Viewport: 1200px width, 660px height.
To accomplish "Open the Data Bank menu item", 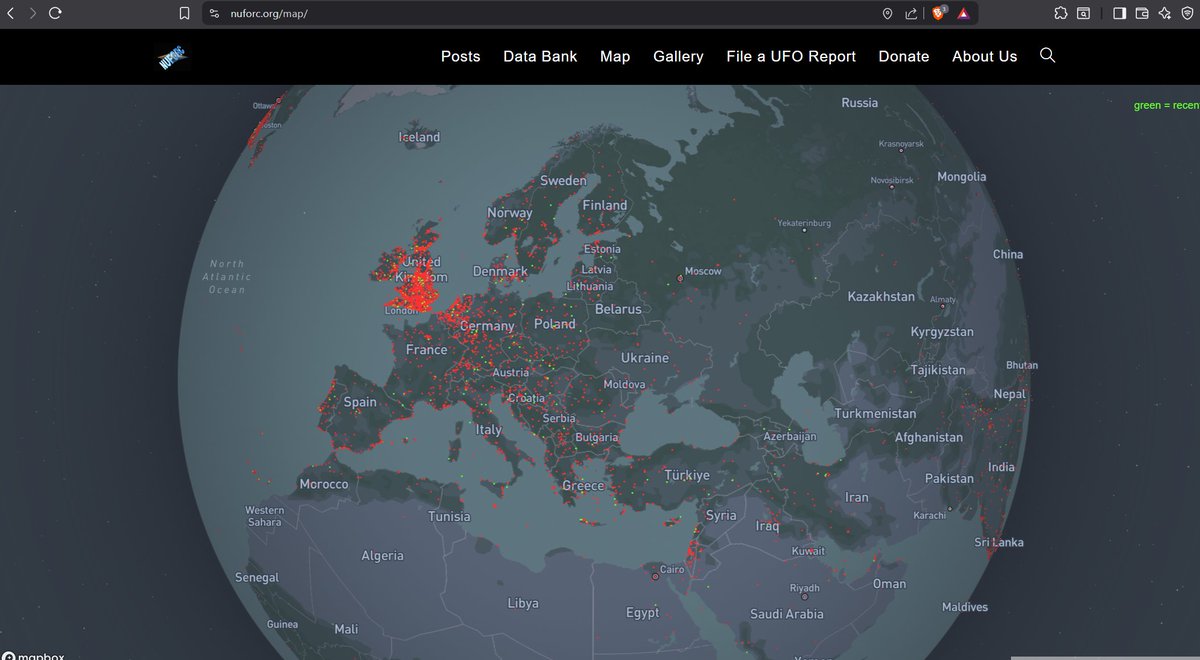I will (540, 56).
